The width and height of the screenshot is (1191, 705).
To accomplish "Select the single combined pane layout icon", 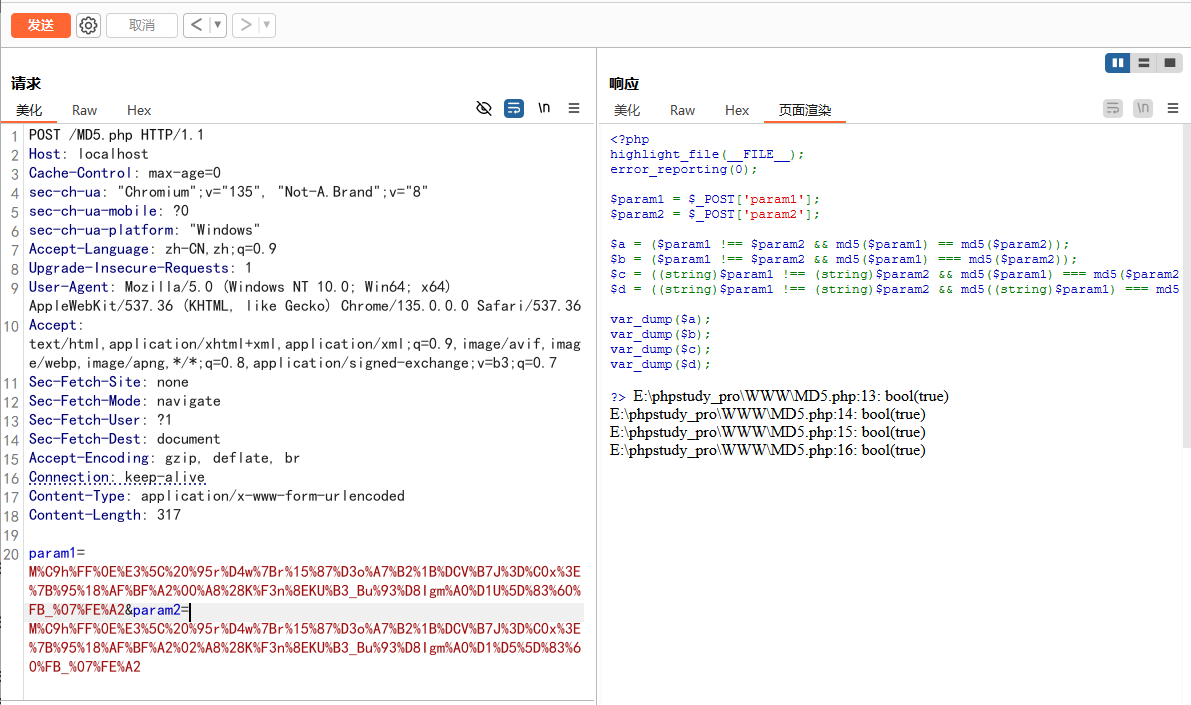I will point(1170,63).
